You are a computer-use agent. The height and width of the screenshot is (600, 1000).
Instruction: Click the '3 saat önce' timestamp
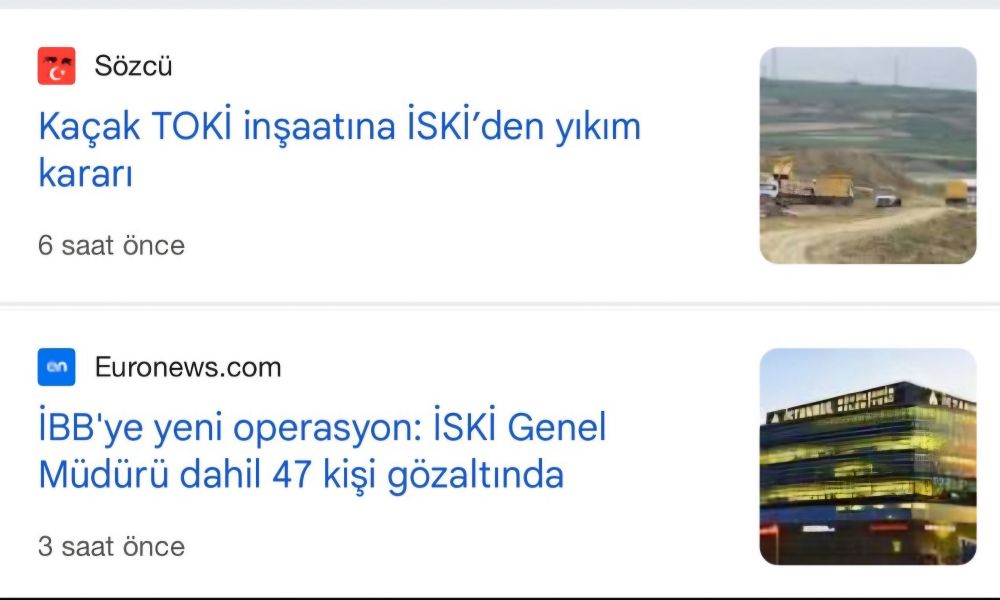pos(112,546)
